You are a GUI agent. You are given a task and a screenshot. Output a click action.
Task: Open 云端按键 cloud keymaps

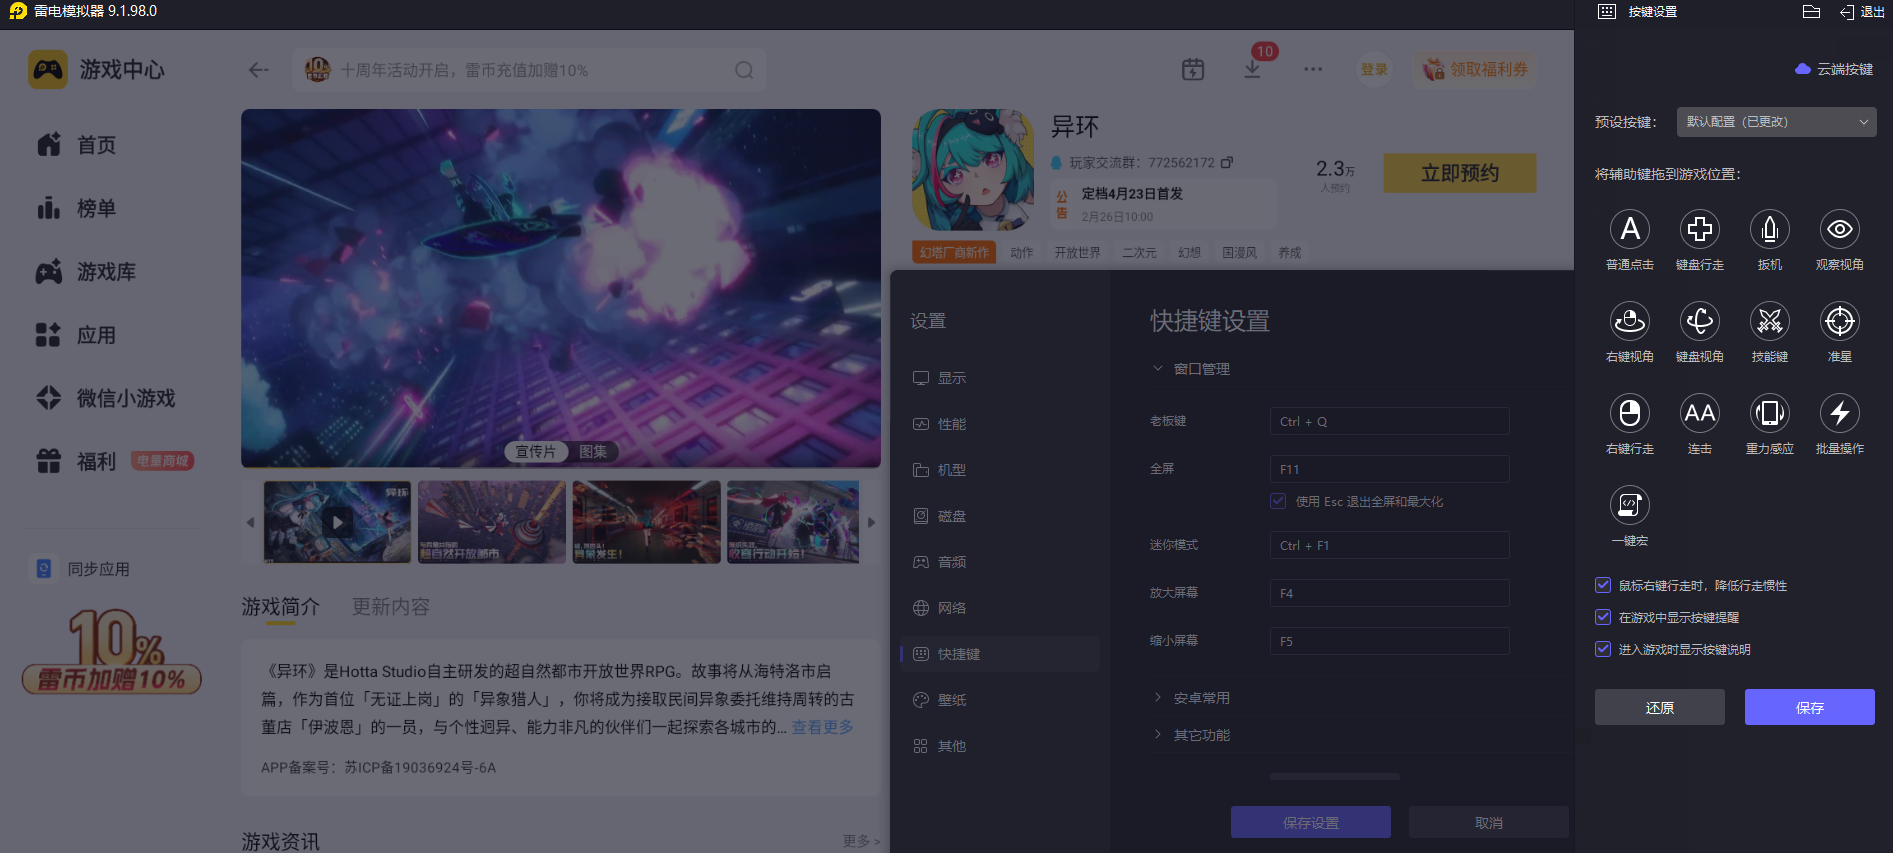point(1834,69)
